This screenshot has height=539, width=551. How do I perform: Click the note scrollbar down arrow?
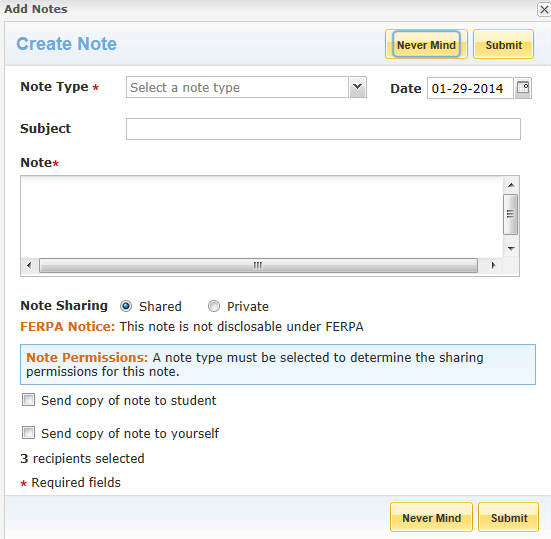tap(511, 248)
